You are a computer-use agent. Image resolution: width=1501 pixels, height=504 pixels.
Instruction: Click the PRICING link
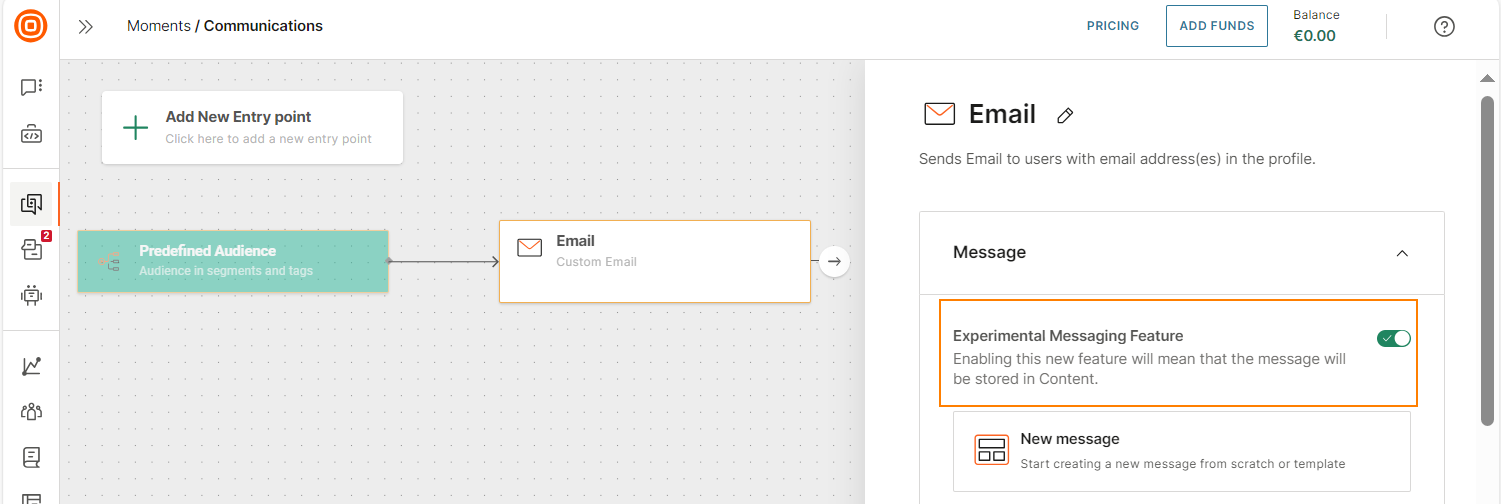pos(1113,26)
